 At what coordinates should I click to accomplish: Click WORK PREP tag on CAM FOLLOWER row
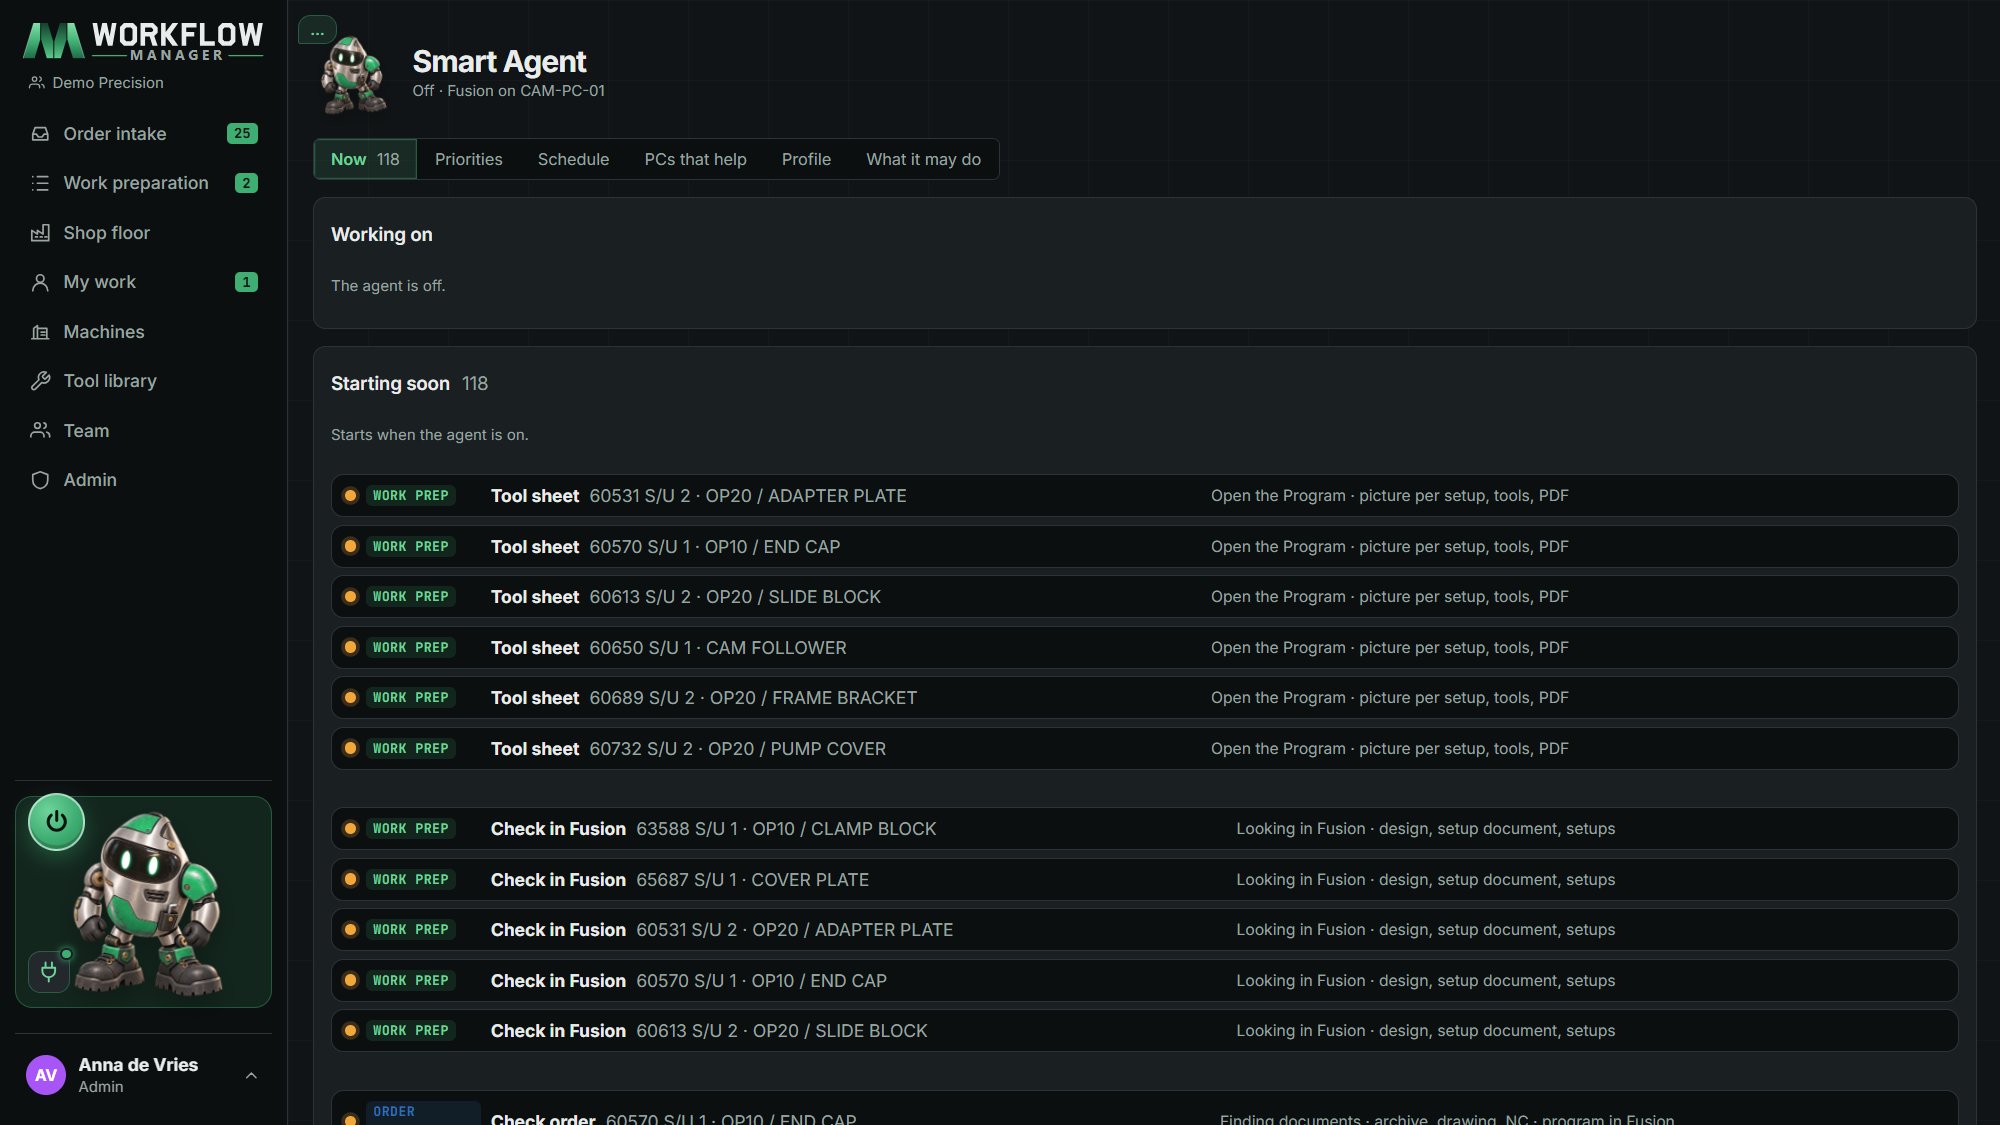click(x=411, y=648)
